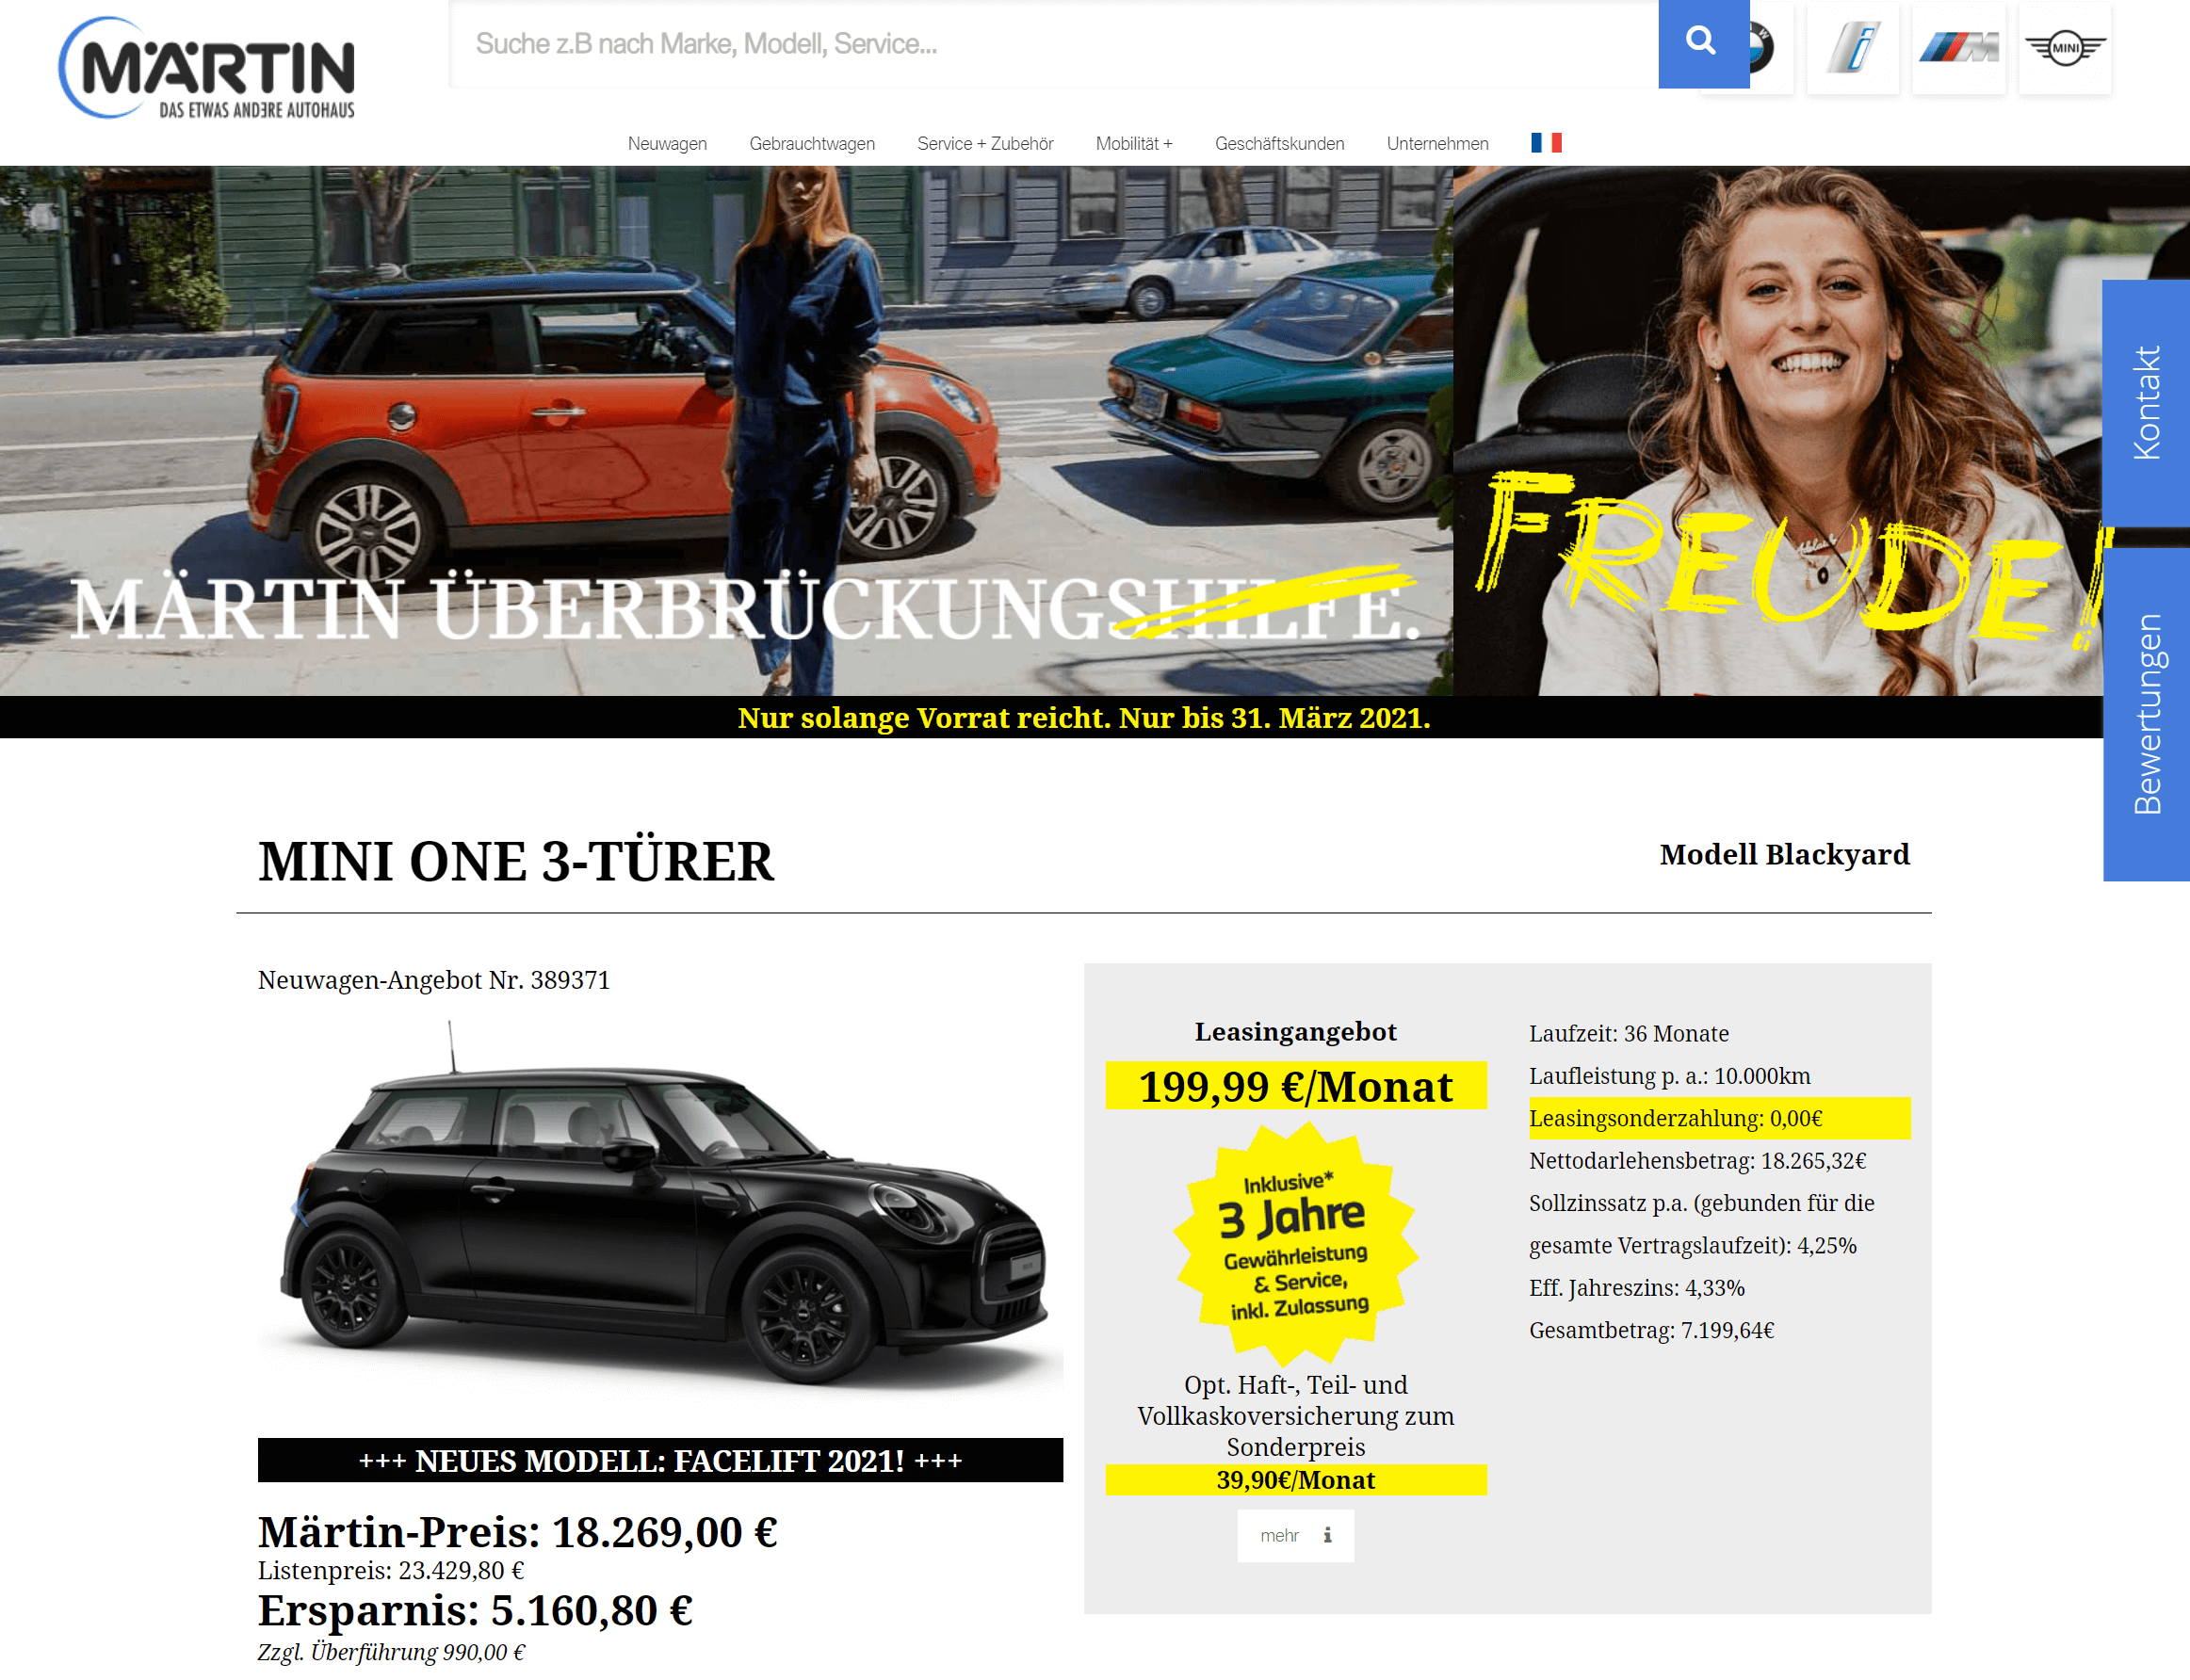
Task: Open the BMW i brand tile
Action: click(x=1852, y=48)
